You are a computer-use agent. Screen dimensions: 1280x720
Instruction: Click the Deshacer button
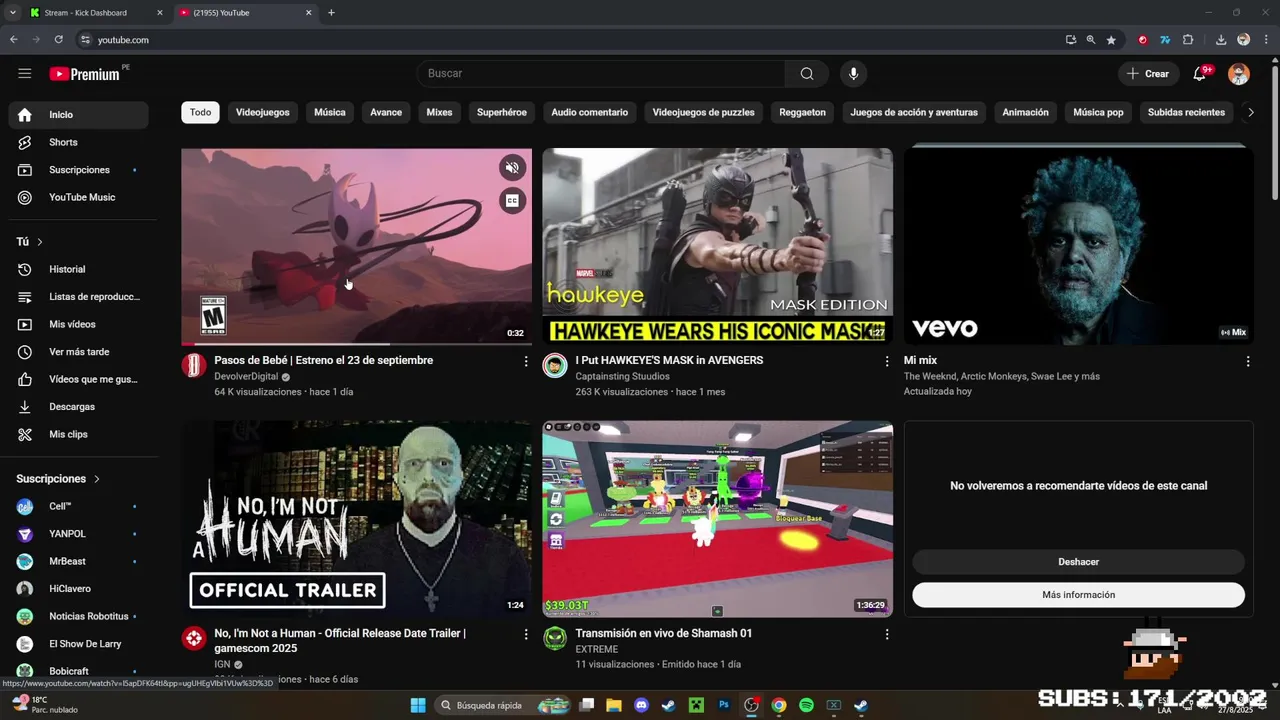[x=1078, y=562]
